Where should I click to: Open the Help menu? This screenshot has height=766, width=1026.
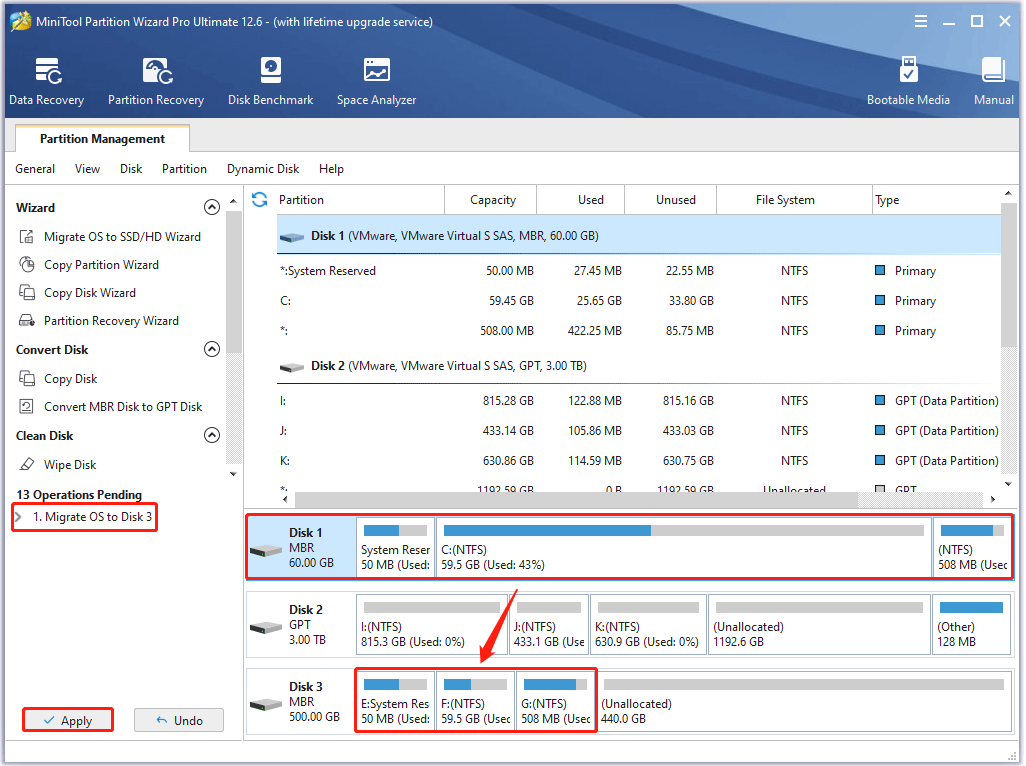331,169
